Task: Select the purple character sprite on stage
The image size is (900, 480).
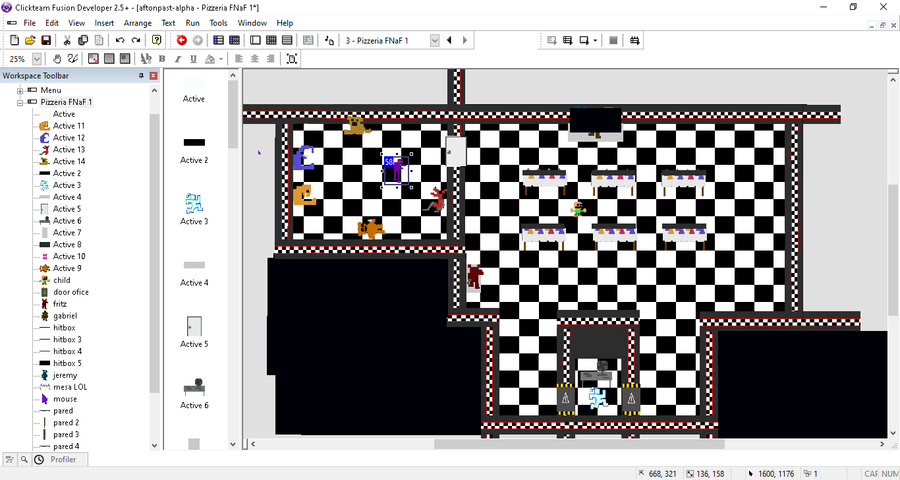Action: tap(396, 171)
